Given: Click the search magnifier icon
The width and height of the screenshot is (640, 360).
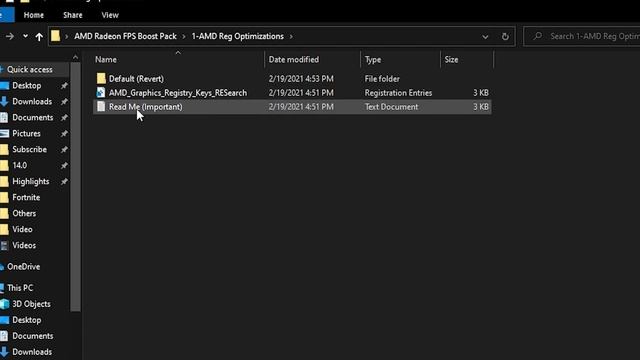Looking at the screenshot, I should coord(538,36).
